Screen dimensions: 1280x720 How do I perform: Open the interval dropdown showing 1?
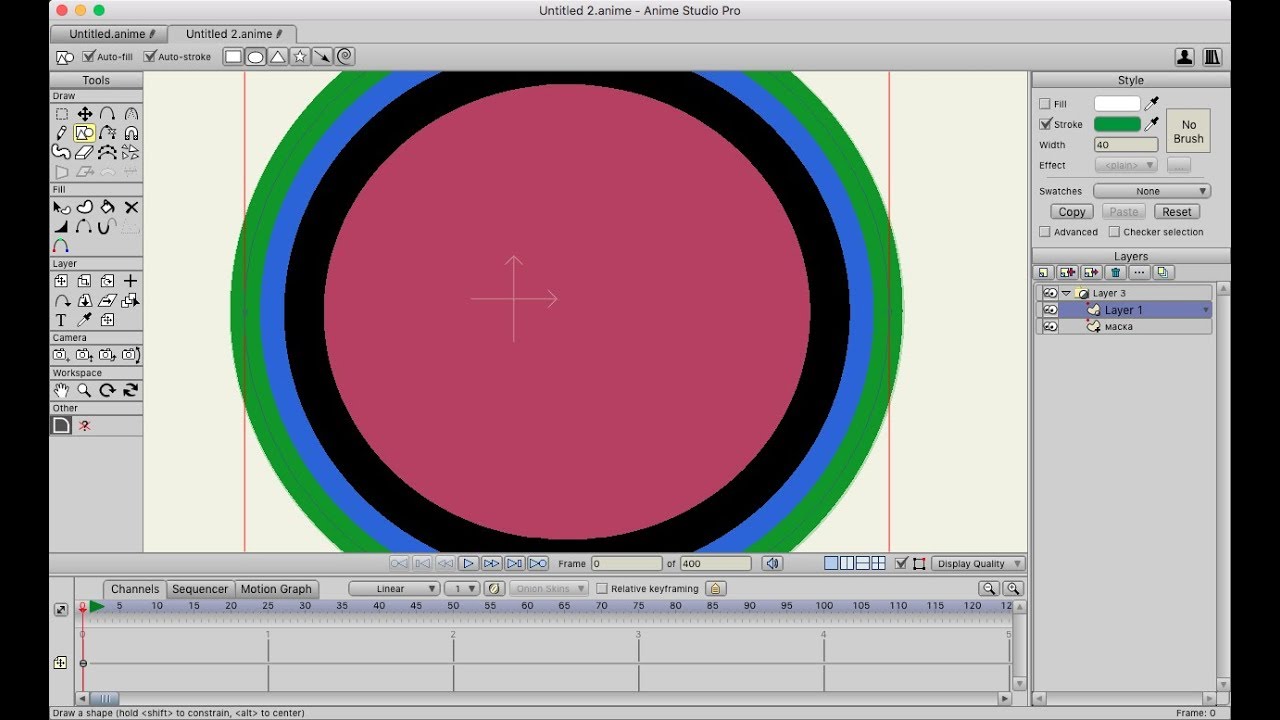tap(462, 589)
